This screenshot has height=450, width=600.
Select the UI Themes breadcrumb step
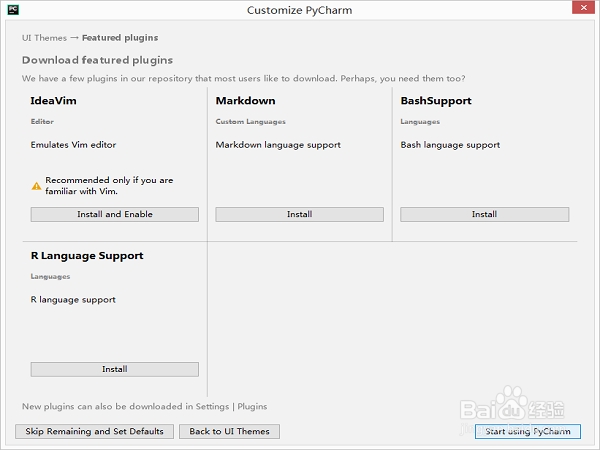coord(44,38)
